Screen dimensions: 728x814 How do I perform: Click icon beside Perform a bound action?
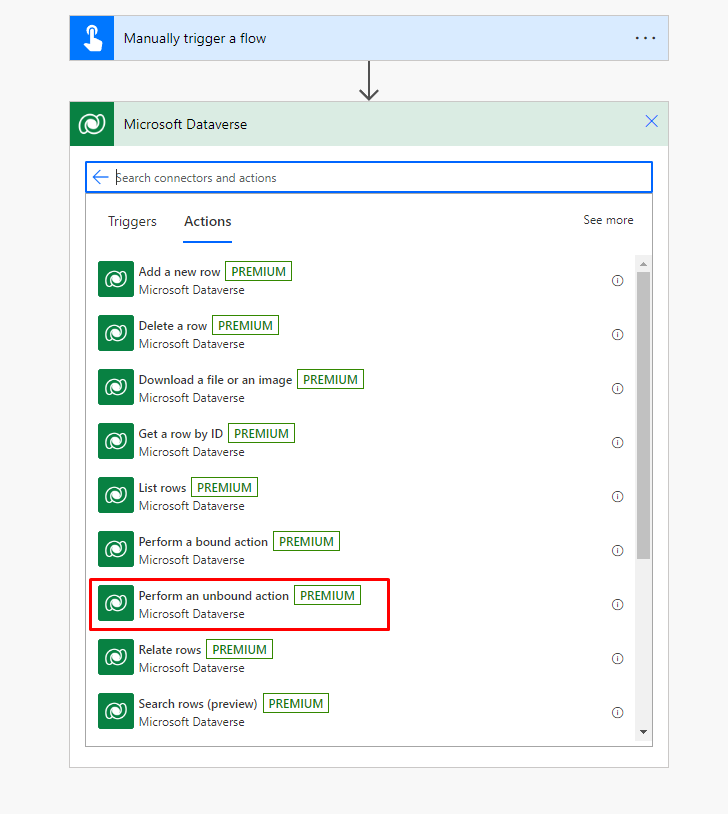point(116,549)
